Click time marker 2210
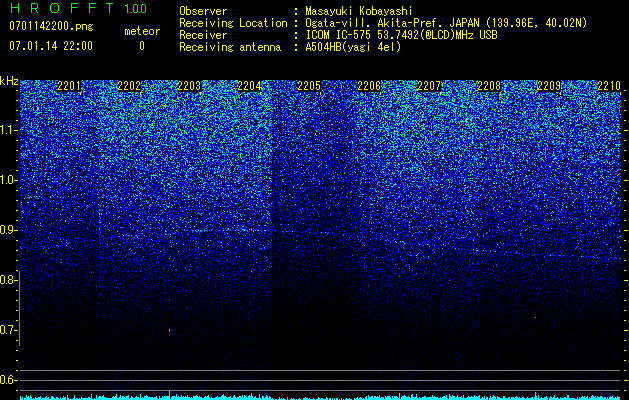 point(609,86)
